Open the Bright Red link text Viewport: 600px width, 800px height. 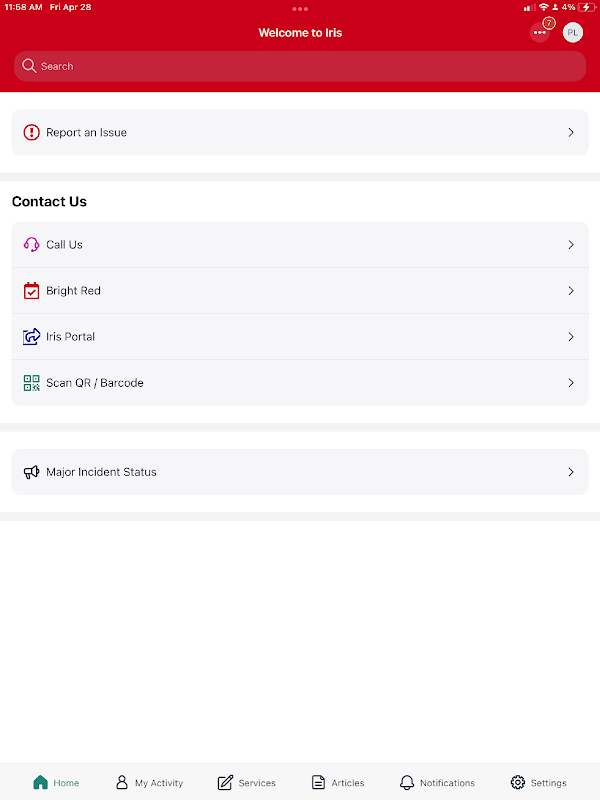73,290
